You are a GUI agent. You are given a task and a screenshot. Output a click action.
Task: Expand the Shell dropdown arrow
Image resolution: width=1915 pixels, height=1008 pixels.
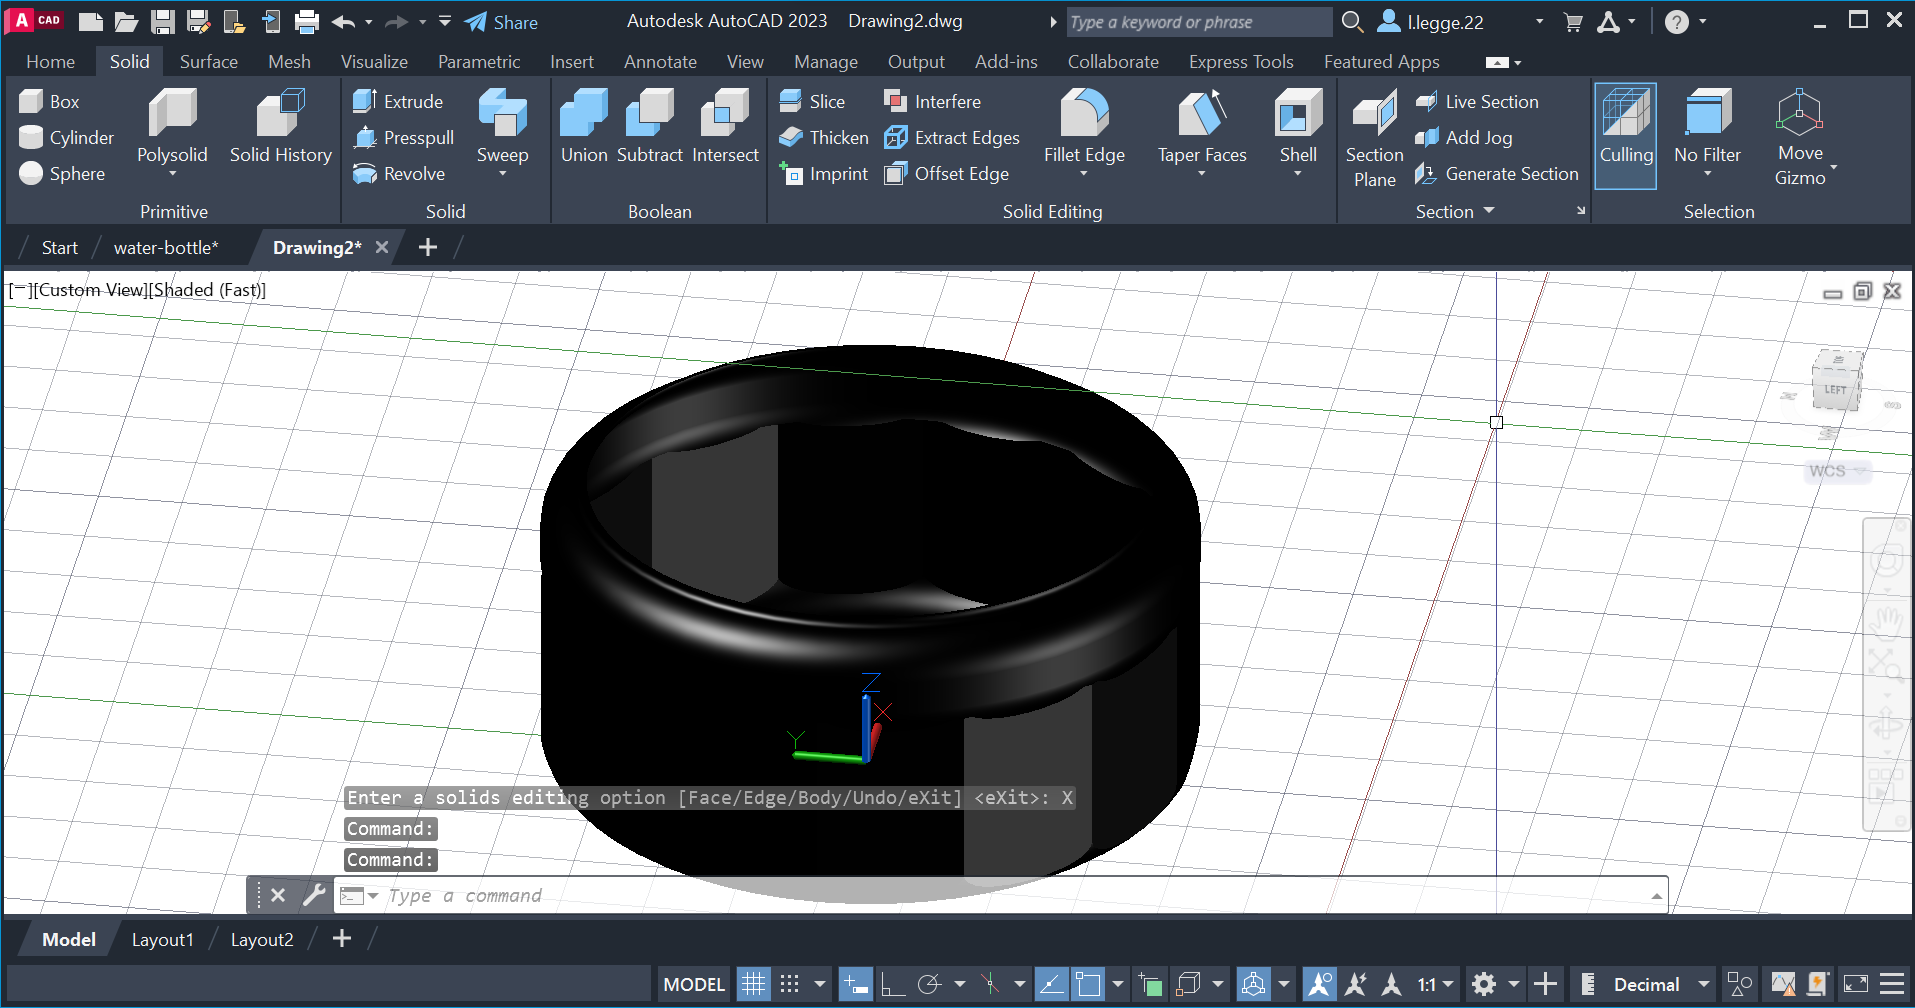click(1298, 174)
